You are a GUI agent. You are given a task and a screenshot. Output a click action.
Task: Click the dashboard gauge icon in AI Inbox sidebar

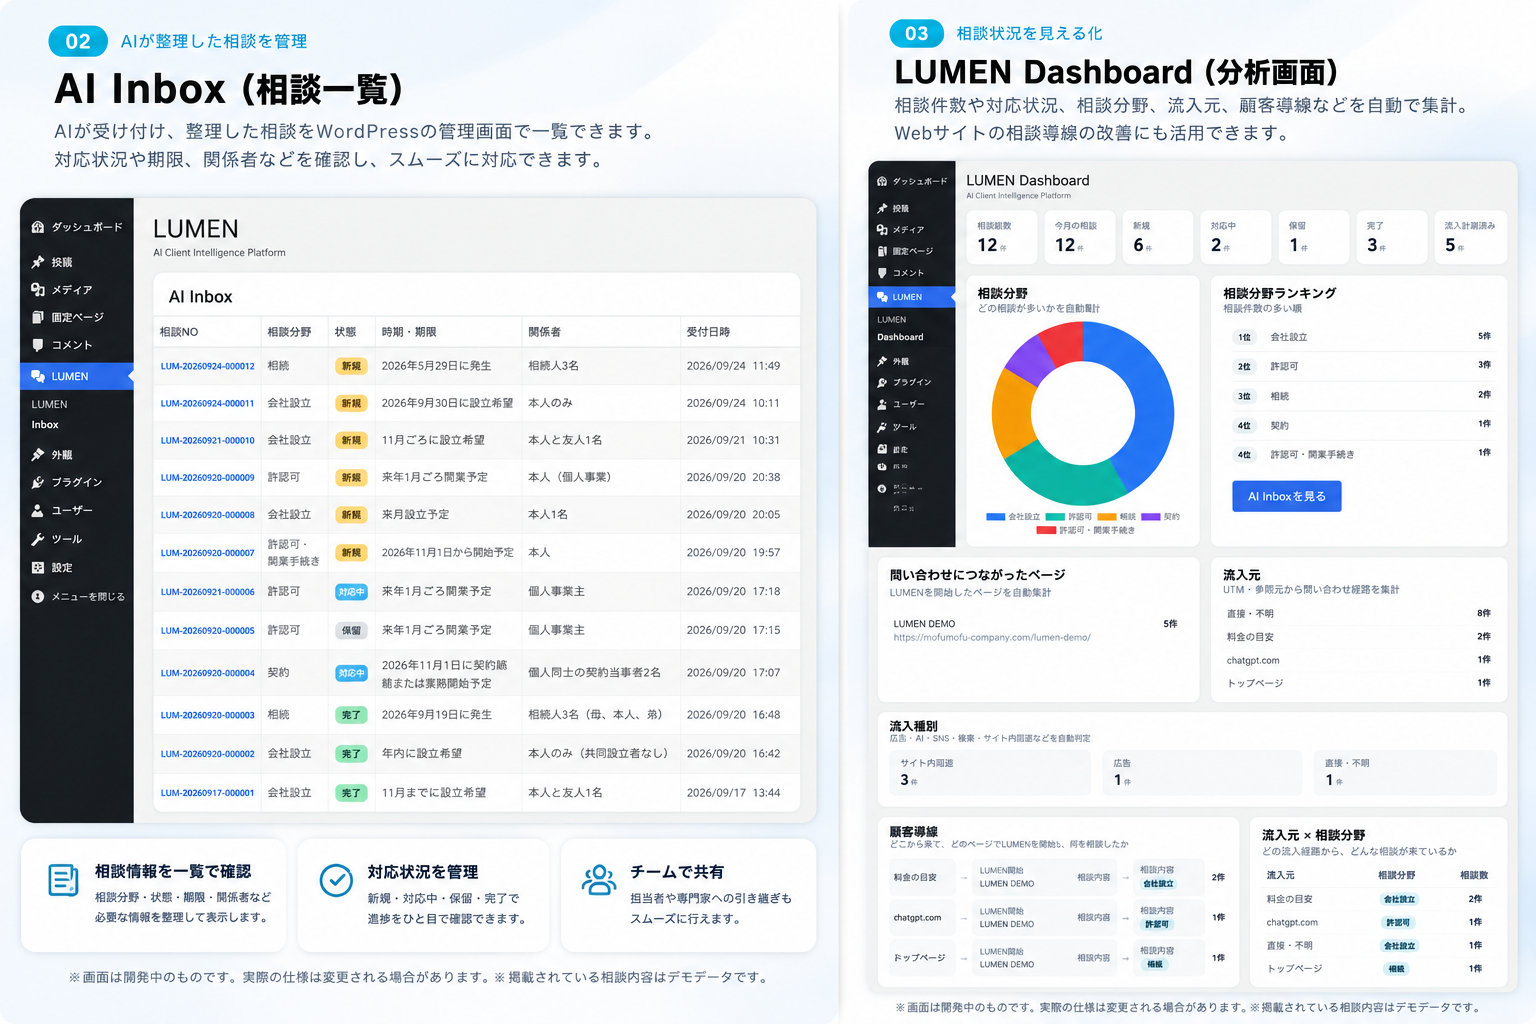(38, 227)
